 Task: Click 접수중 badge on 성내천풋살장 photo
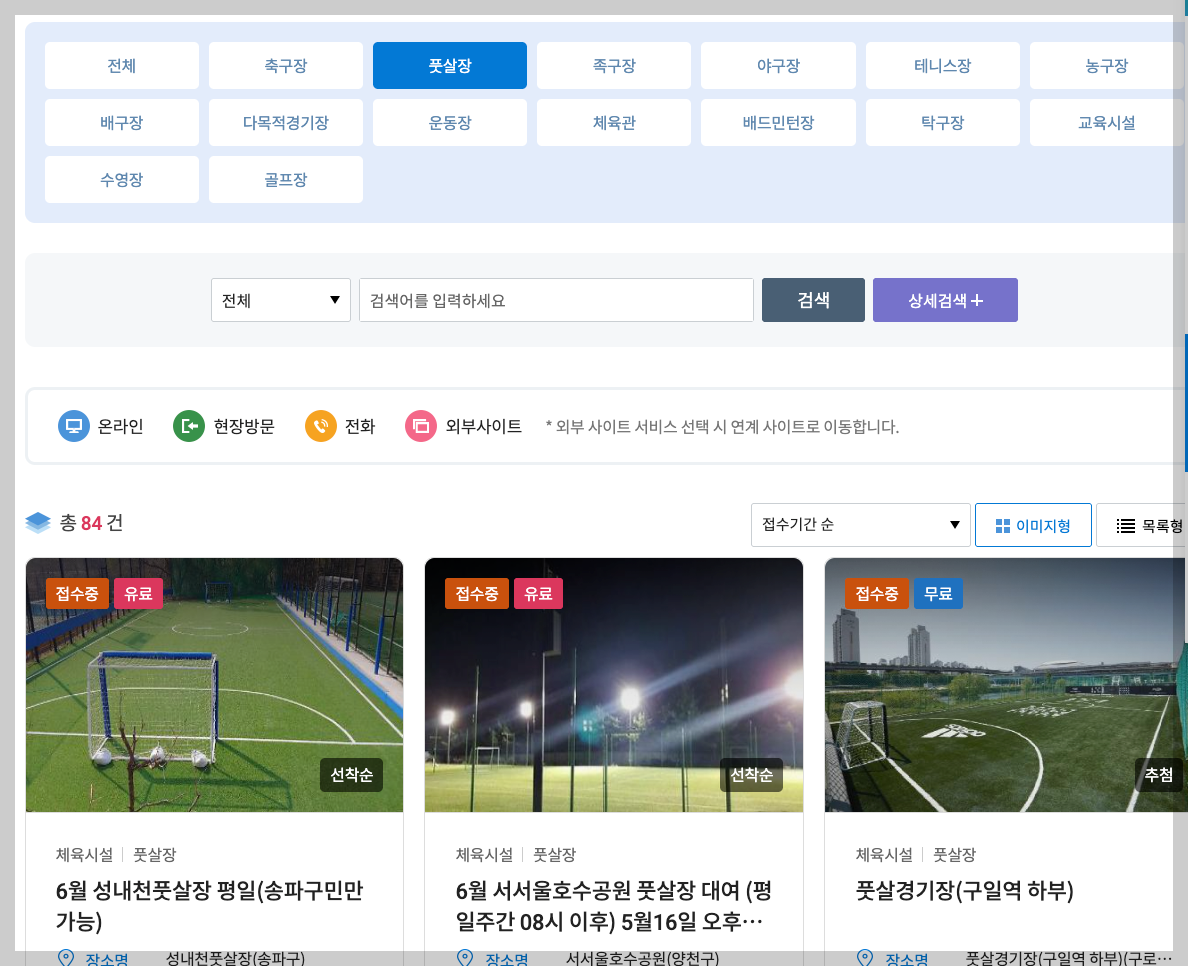[x=77, y=593]
